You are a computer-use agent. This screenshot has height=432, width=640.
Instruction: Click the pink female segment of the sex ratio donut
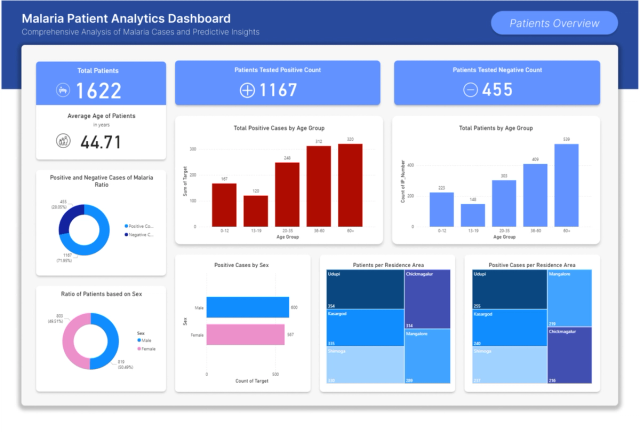pyautogui.click(x=68, y=341)
